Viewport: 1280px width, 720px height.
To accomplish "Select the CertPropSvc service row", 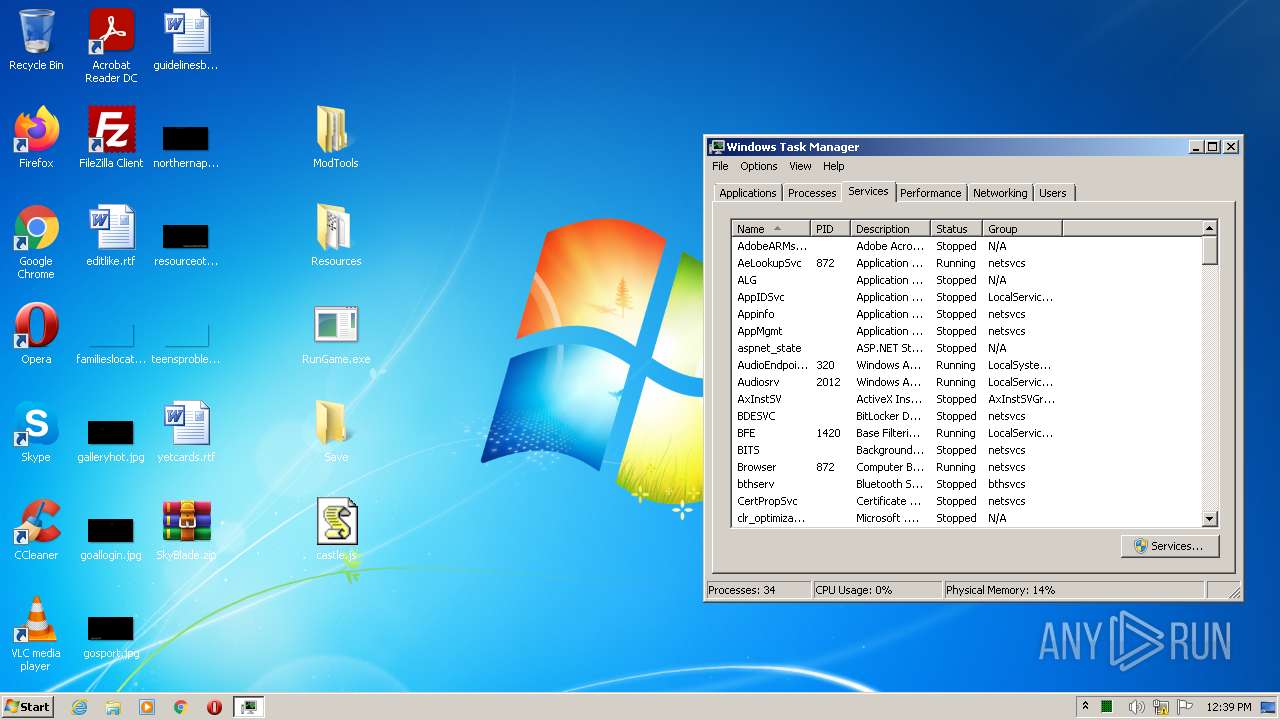I will click(966, 501).
